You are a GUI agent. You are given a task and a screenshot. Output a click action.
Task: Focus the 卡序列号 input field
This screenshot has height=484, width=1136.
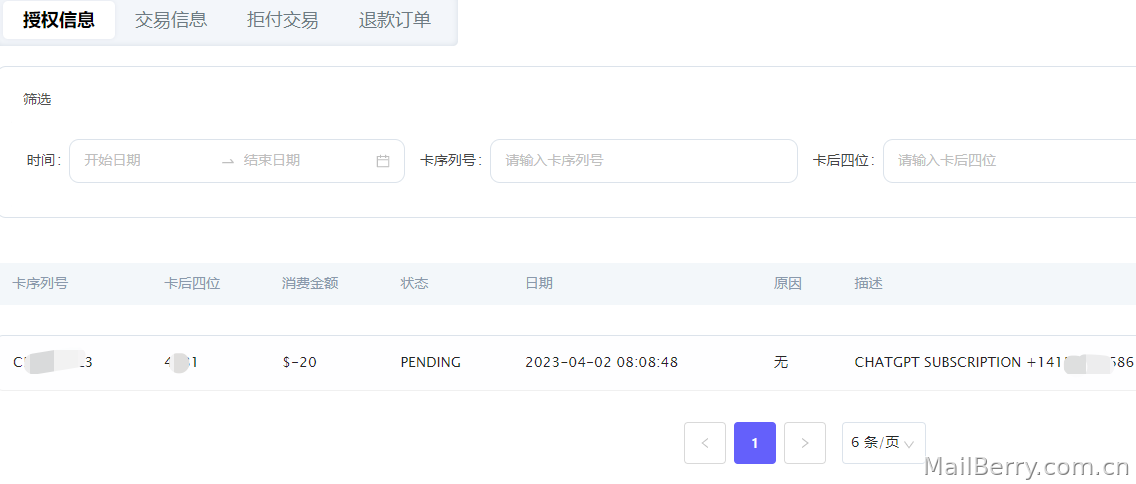[643, 161]
